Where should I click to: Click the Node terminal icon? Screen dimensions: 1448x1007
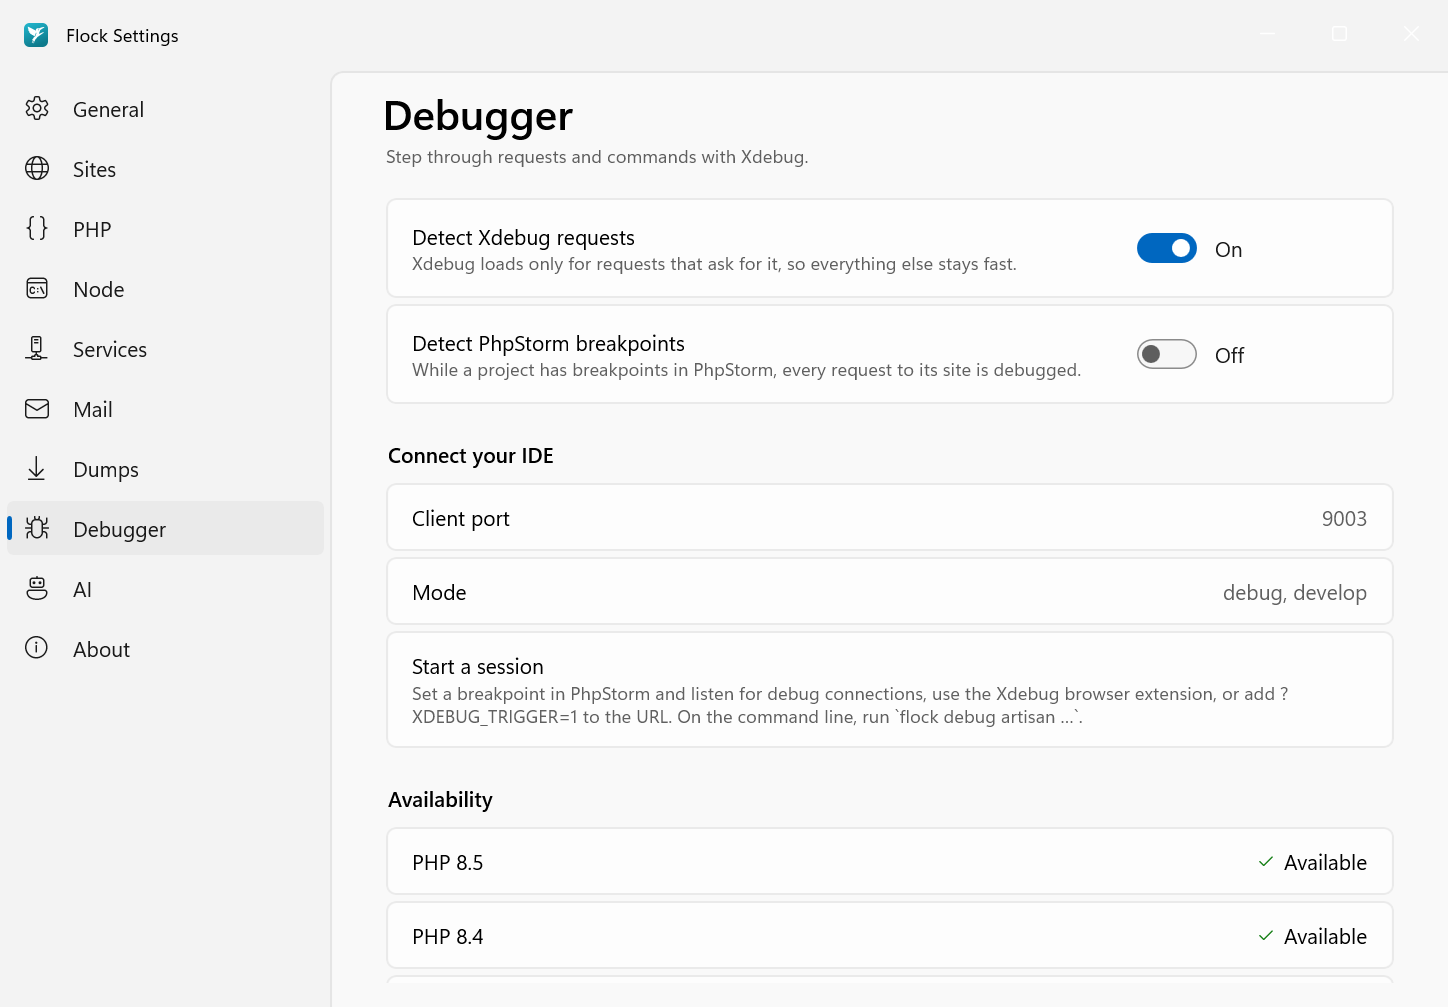[x=37, y=288]
